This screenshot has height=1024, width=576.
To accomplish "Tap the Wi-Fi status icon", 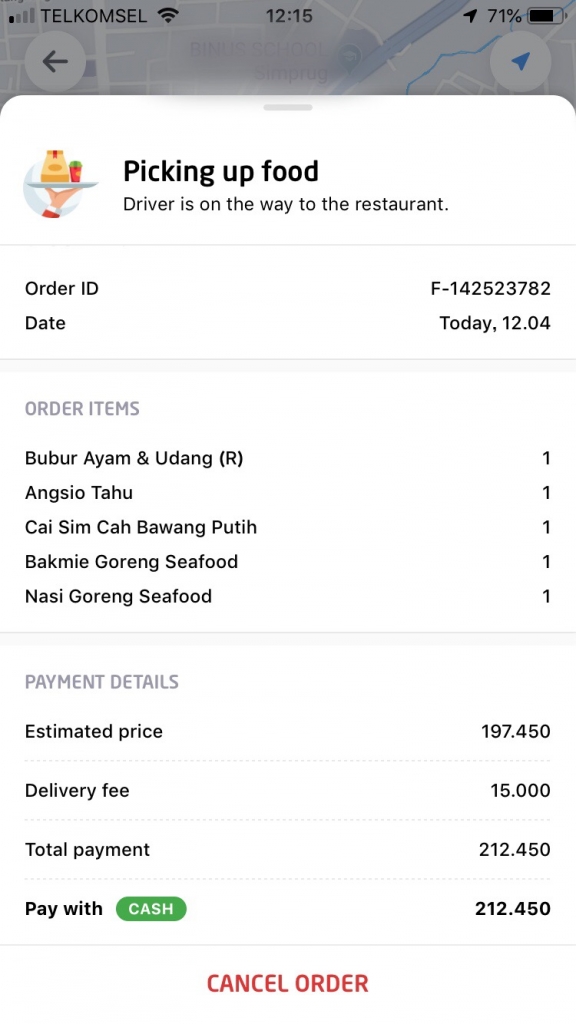I will coord(168,16).
